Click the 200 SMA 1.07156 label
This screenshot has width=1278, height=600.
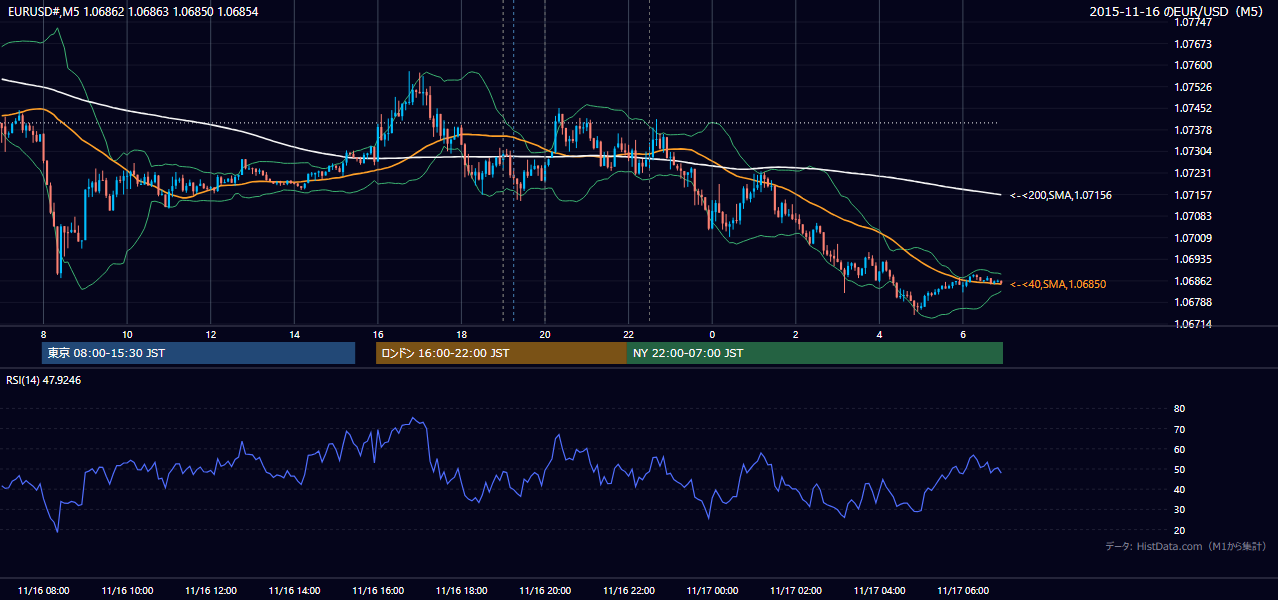click(1061, 195)
